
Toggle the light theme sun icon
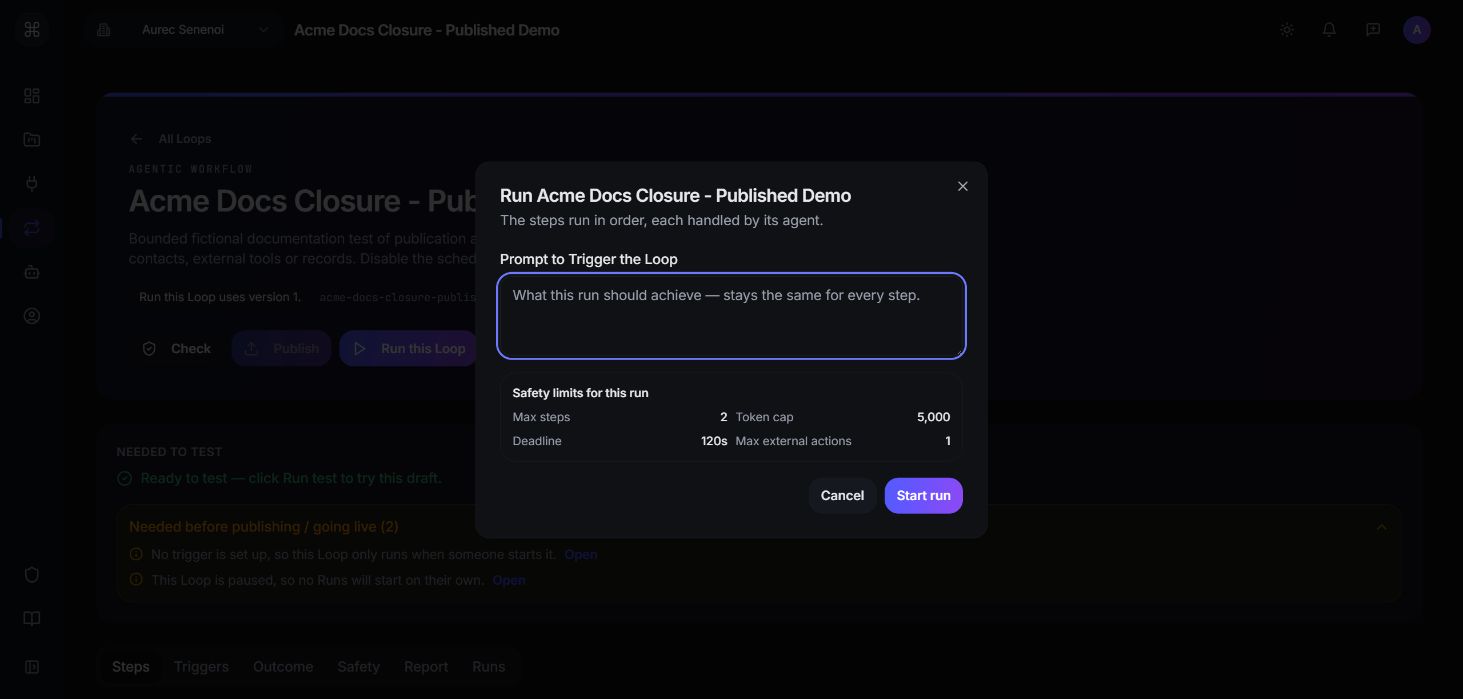[1287, 30]
